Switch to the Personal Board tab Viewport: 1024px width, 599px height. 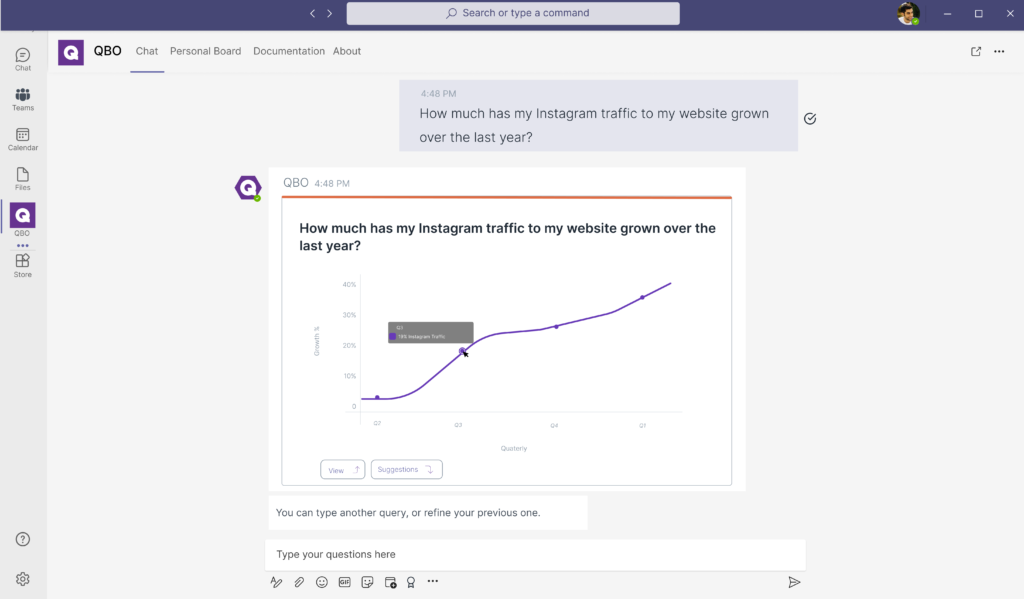point(205,51)
